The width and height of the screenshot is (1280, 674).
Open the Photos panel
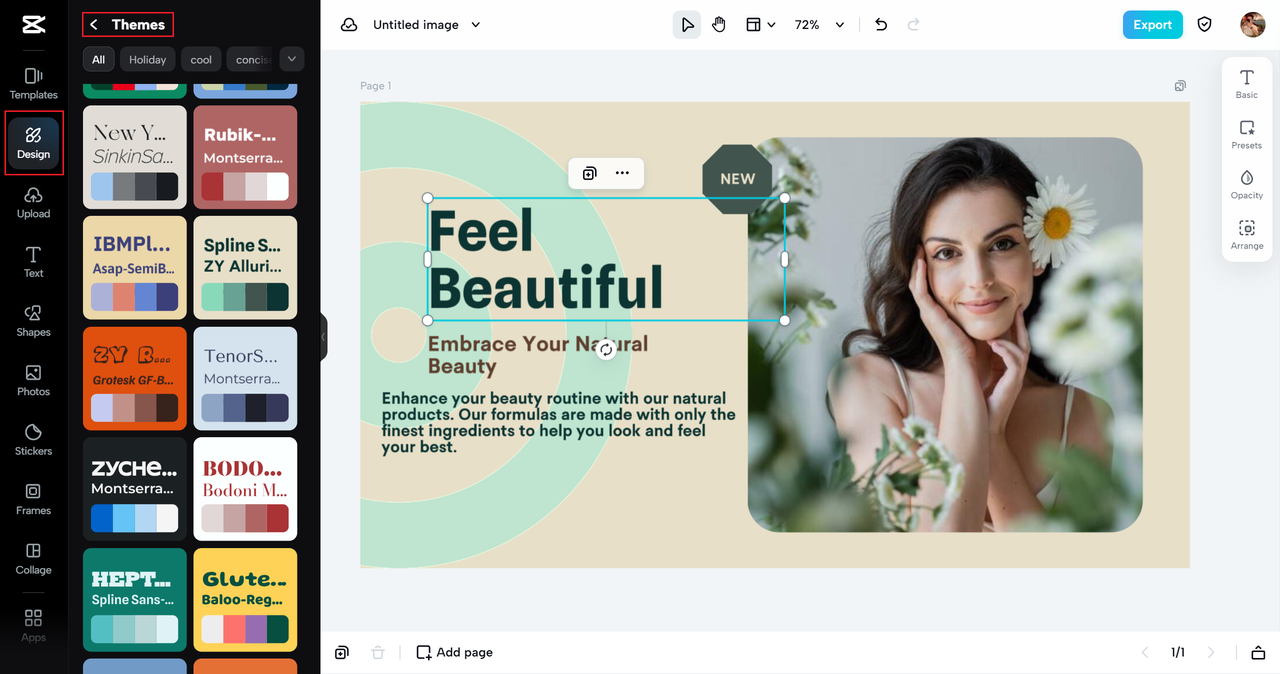pos(33,380)
